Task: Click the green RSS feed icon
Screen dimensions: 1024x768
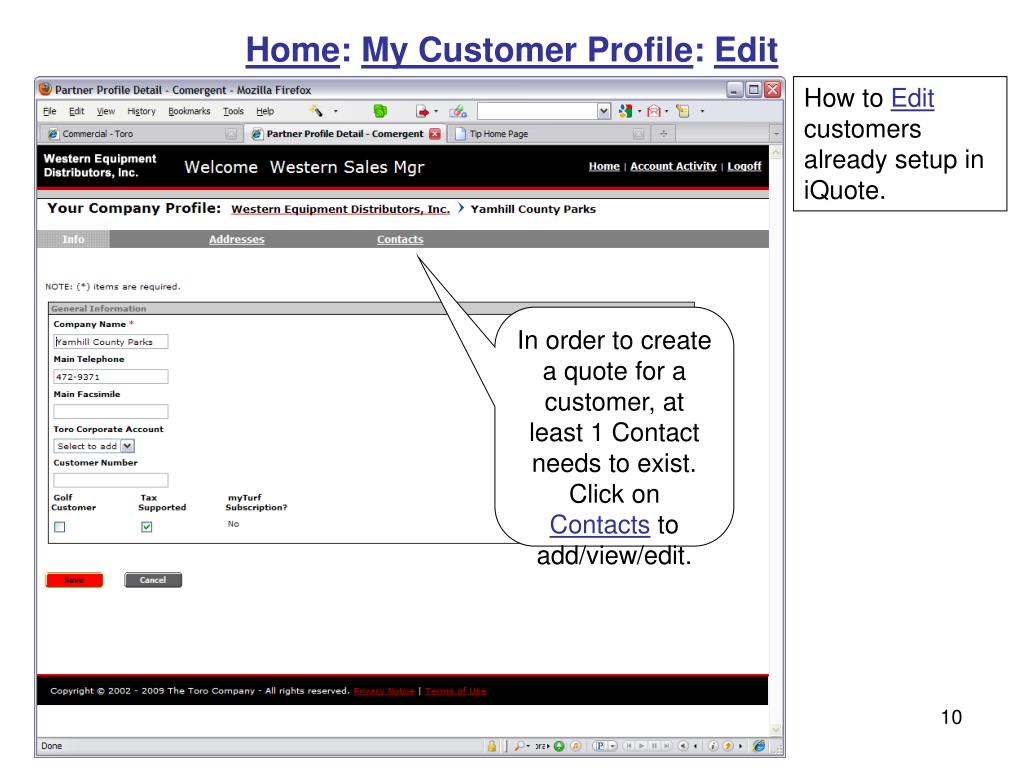Action: (x=380, y=111)
